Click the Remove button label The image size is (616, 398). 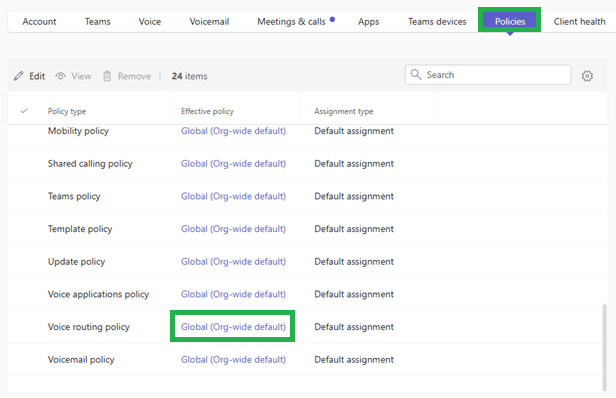[x=134, y=76]
